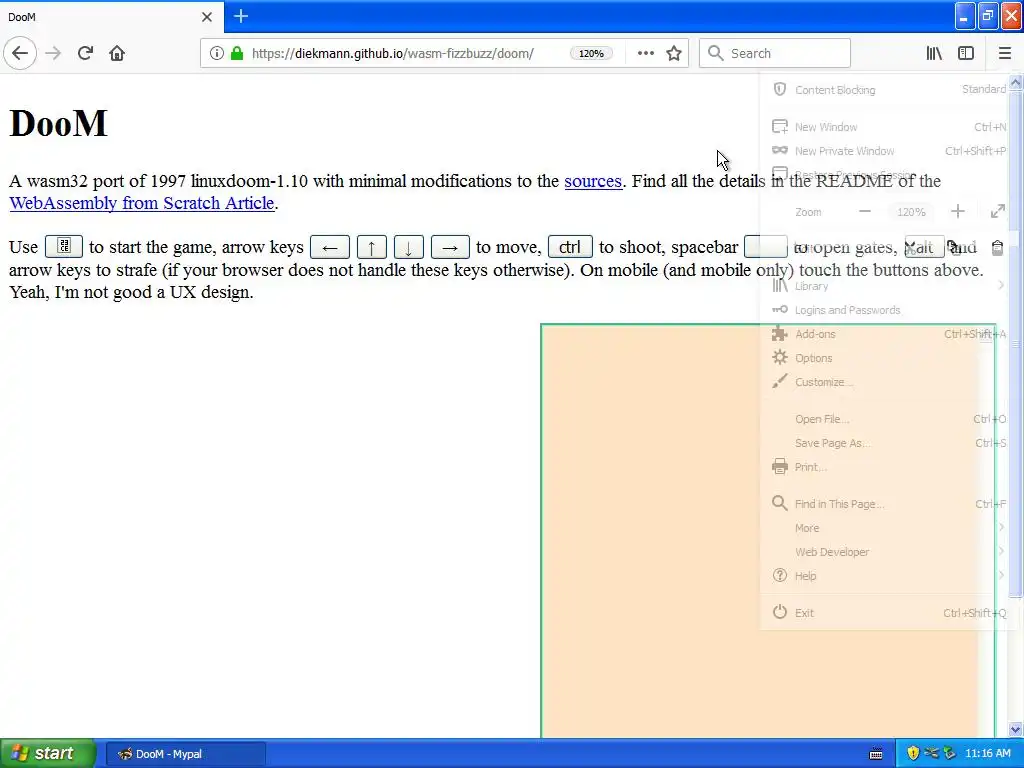Click the on-screen keyboard taskbar icon
This screenshot has width=1024, height=768.
click(876, 754)
